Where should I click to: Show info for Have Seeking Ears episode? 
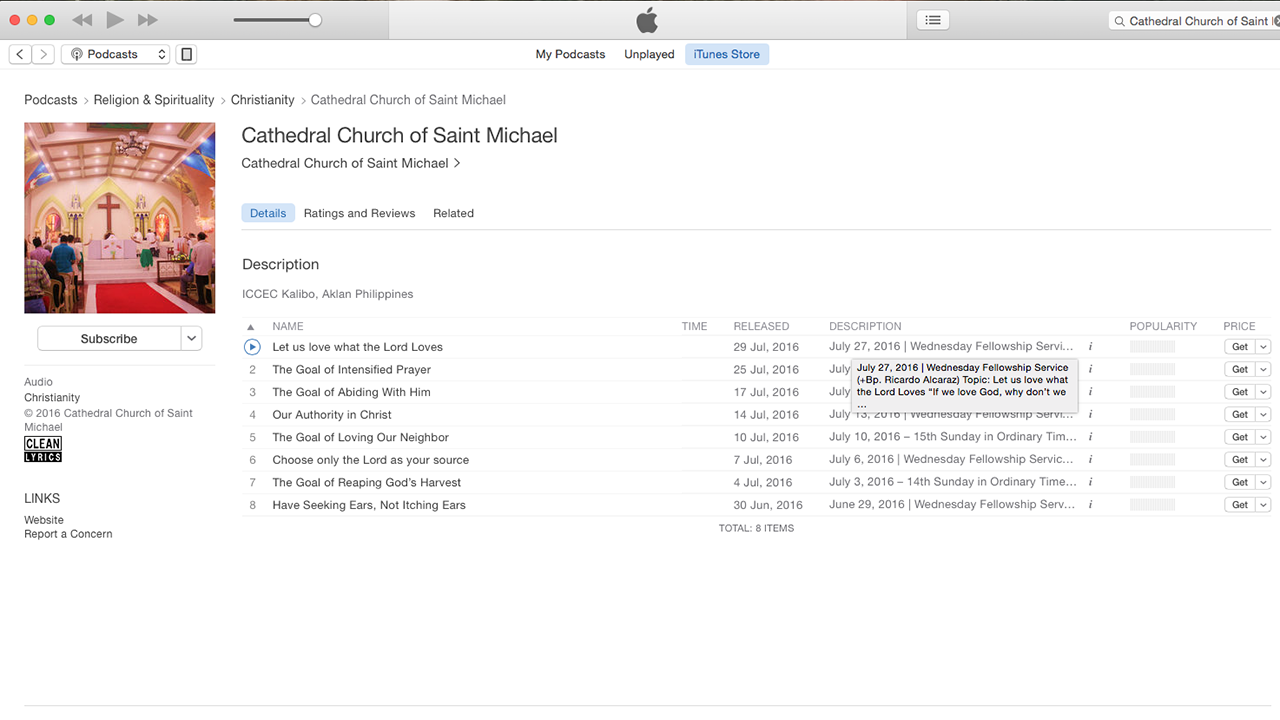1090,505
